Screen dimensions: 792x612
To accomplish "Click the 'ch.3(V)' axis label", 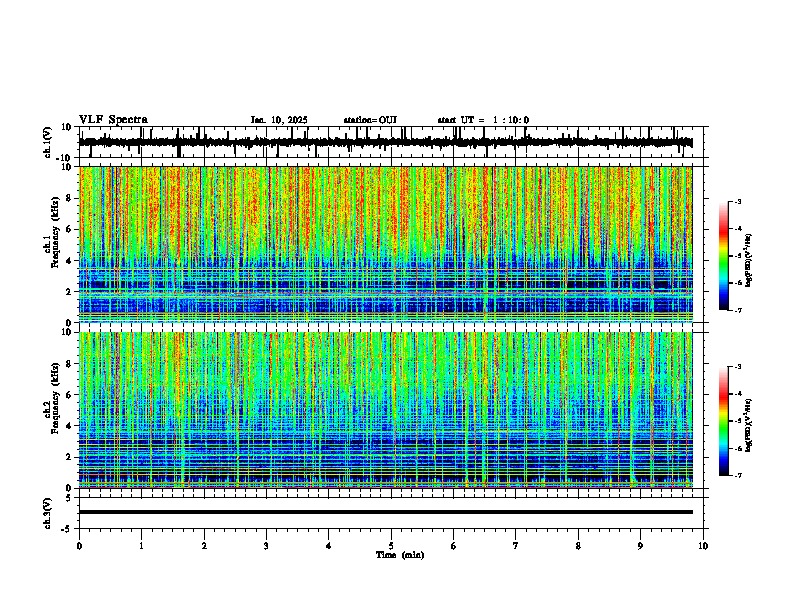I will [48, 513].
